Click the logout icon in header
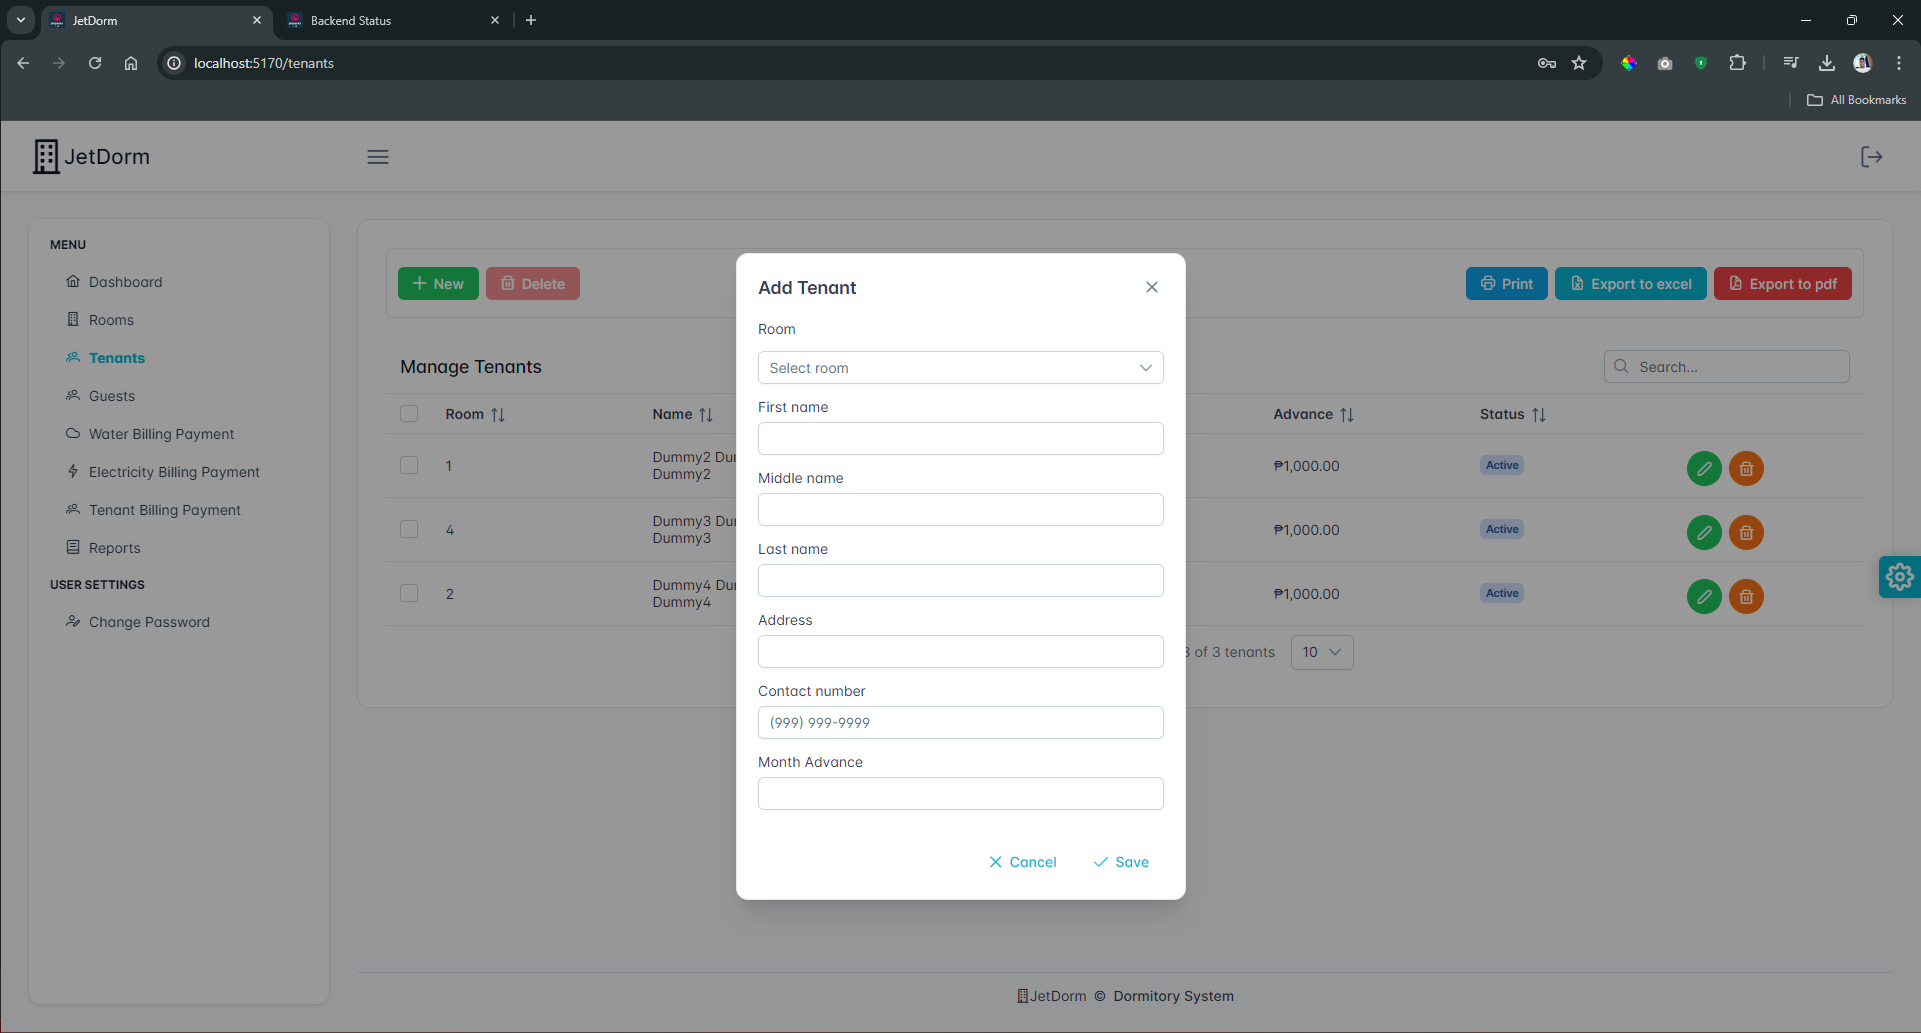This screenshot has height=1033, width=1921. [1871, 157]
